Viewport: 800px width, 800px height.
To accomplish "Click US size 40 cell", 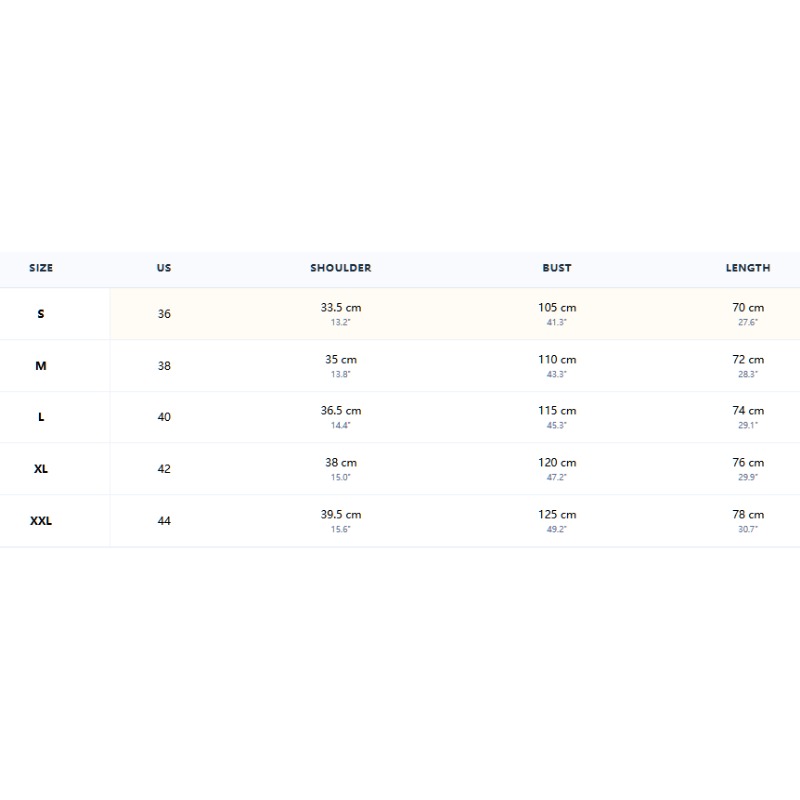I will pyautogui.click(x=164, y=417).
